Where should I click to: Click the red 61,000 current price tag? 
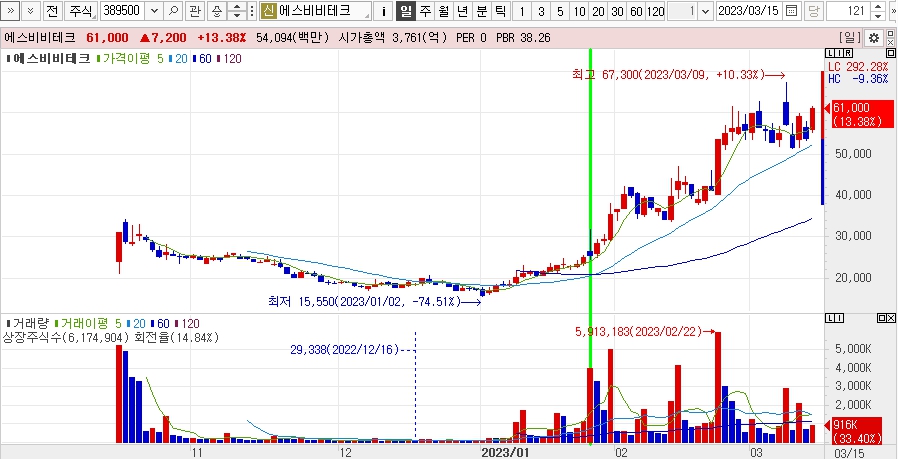pos(862,114)
